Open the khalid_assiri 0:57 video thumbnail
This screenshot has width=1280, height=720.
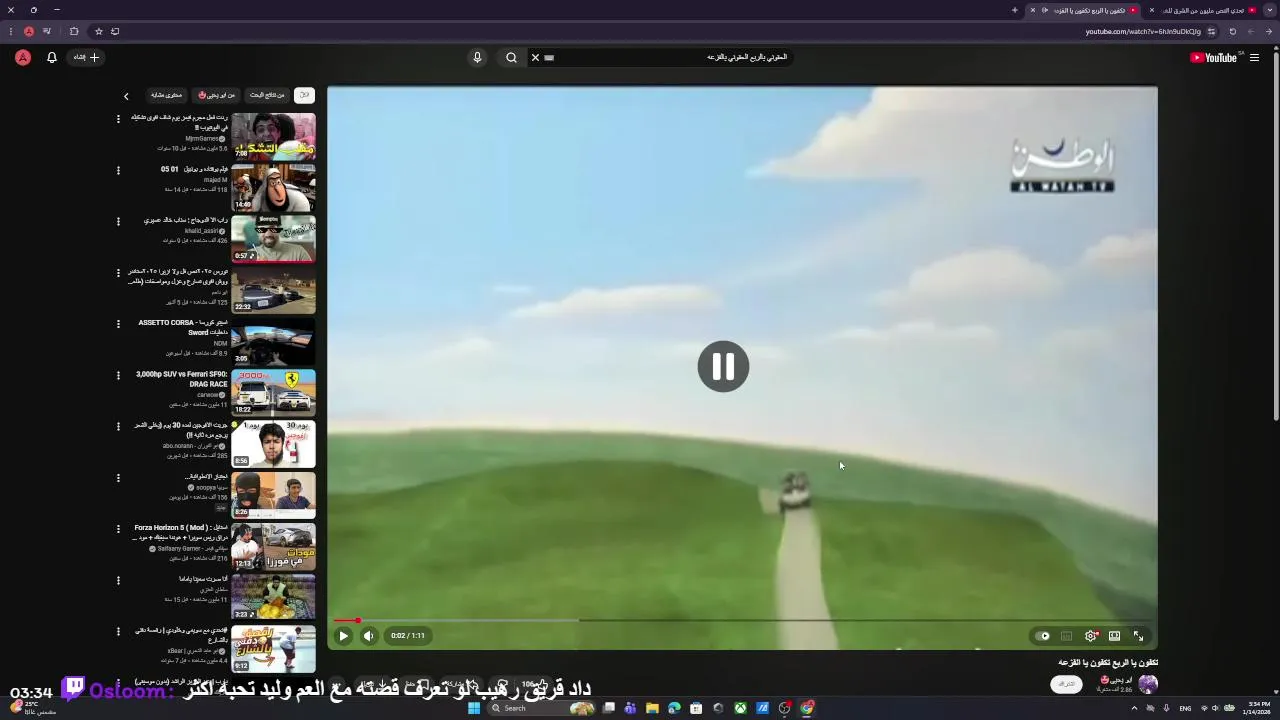click(x=273, y=238)
